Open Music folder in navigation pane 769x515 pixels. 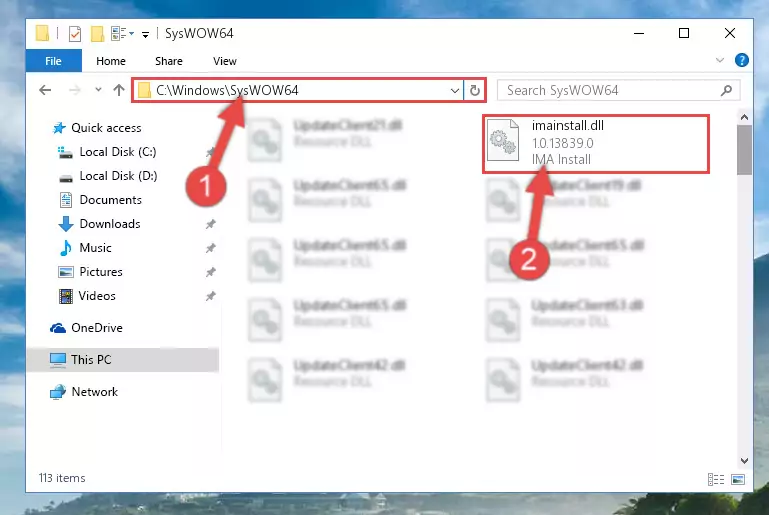coord(95,248)
